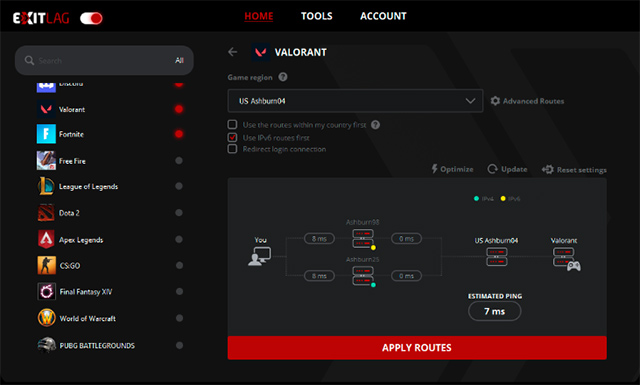The height and width of the screenshot is (385, 640).
Task: Enable routes within my country first
Action: 232,125
